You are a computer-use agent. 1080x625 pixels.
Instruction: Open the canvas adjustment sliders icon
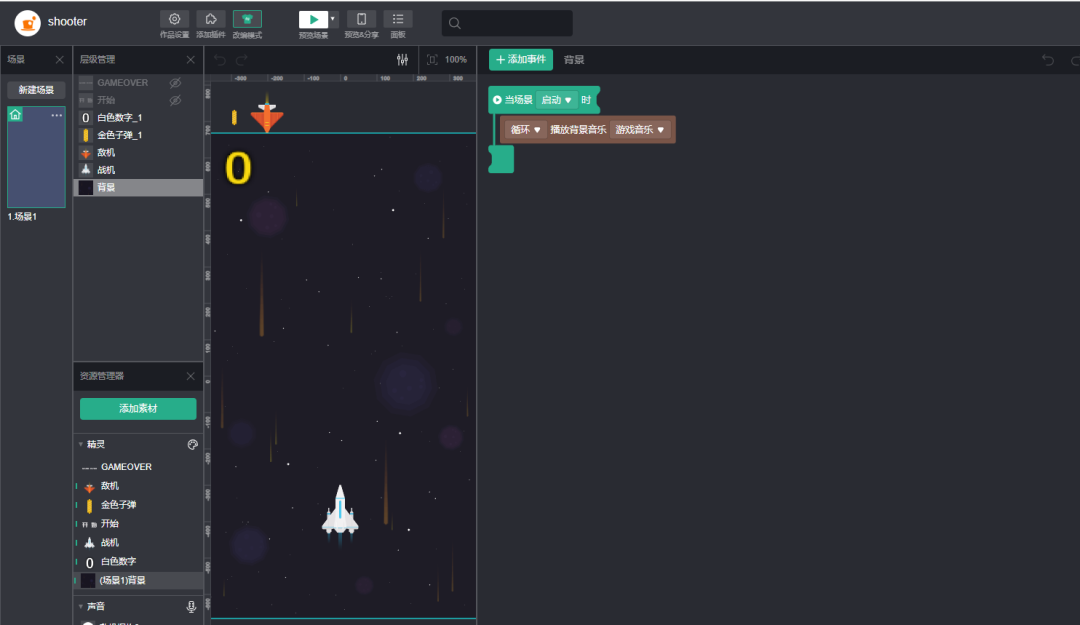(402, 60)
